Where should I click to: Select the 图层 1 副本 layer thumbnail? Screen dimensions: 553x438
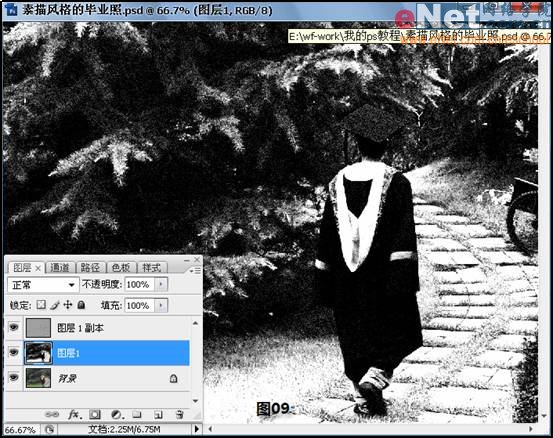(x=38, y=328)
